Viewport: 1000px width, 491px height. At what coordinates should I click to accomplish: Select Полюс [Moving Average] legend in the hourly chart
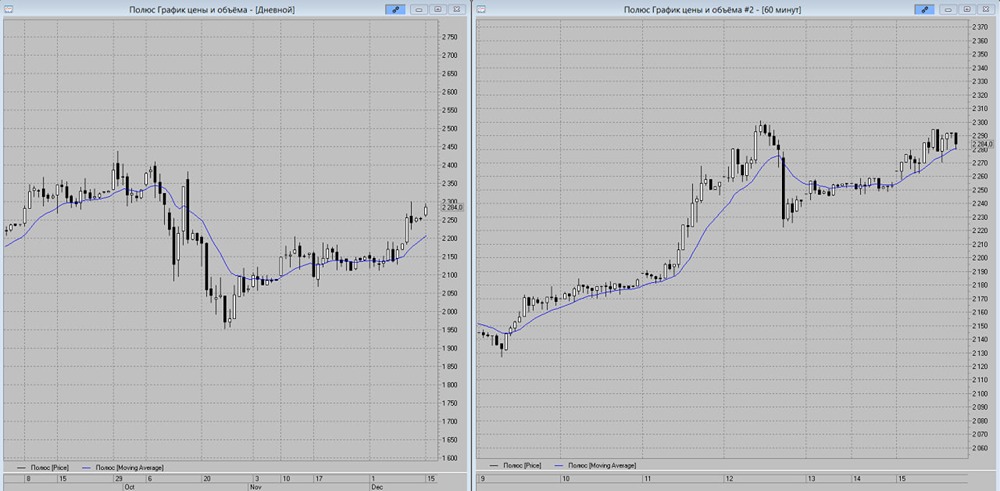(x=595, y=466)
